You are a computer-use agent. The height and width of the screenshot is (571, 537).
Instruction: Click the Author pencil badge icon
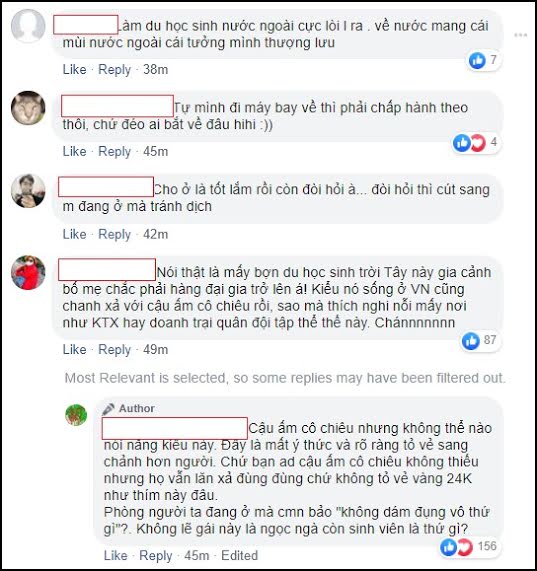(x=108, y=409)
